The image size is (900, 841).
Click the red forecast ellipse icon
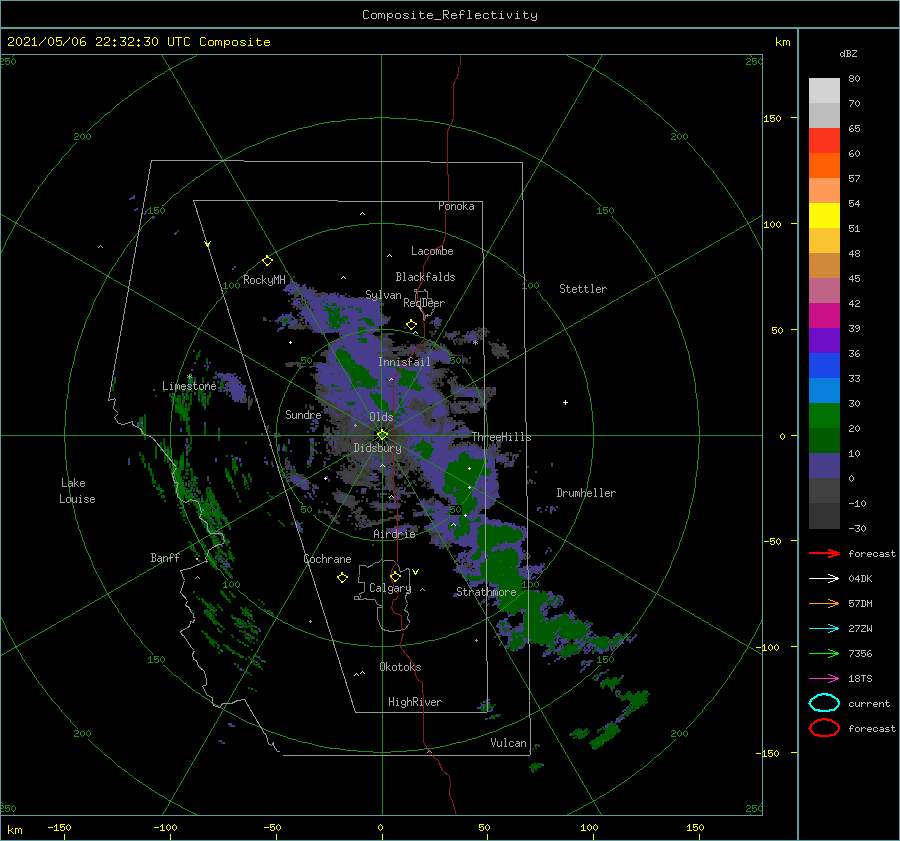click(824, 728)
